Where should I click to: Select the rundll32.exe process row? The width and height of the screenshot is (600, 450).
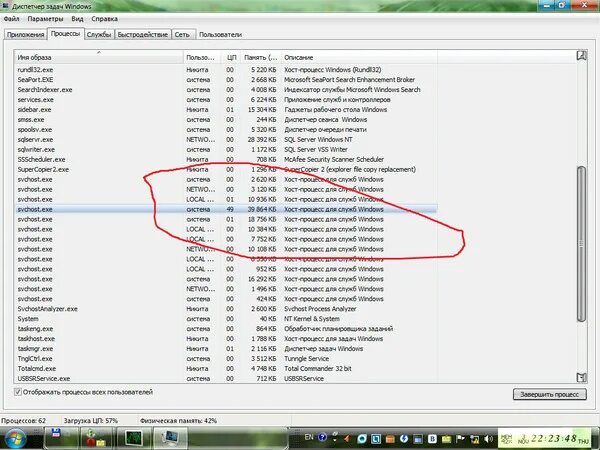tap(226, 70)
